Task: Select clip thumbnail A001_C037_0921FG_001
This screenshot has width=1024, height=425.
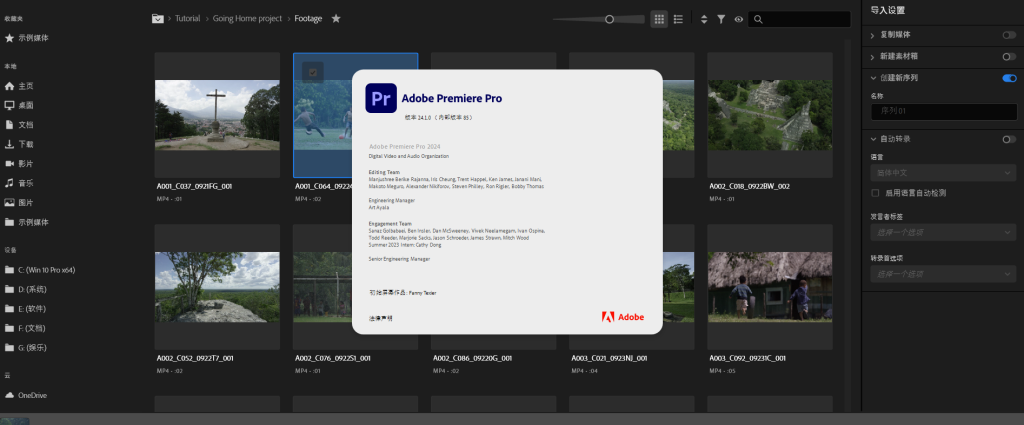Action: [x=217, y=115]
